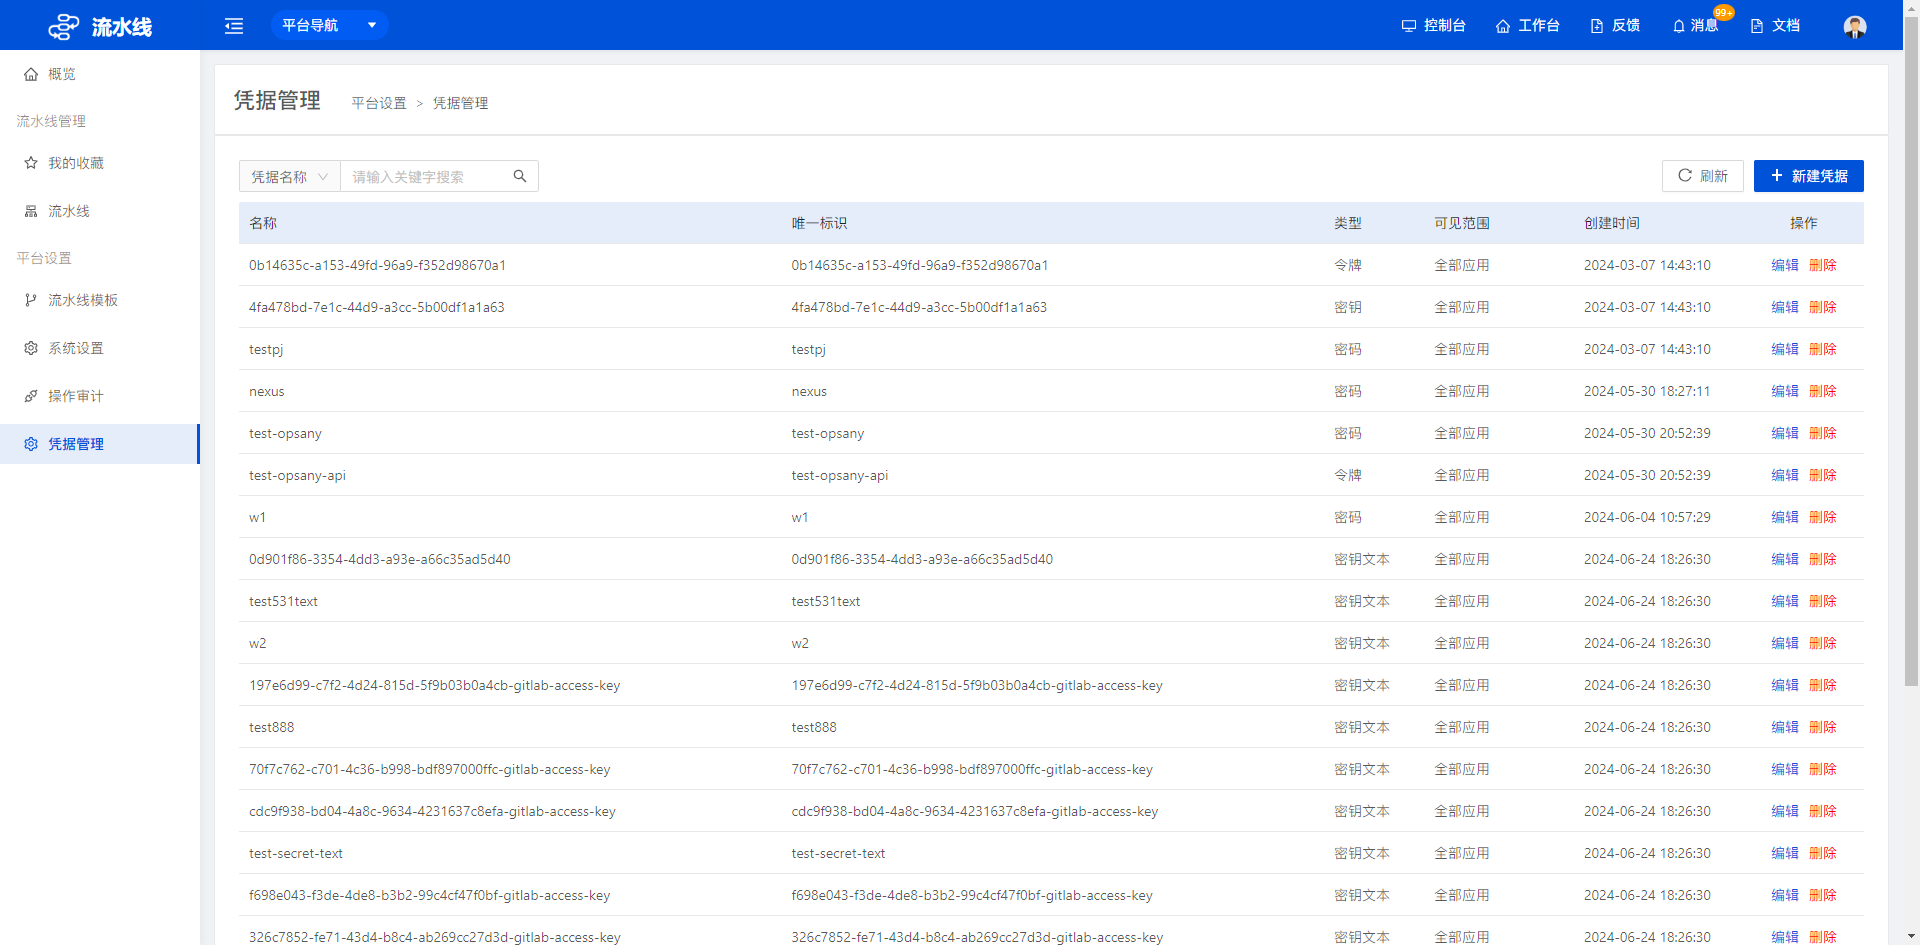Click the test-opsany-api unique identifier cell

click(x=840, y=475)
